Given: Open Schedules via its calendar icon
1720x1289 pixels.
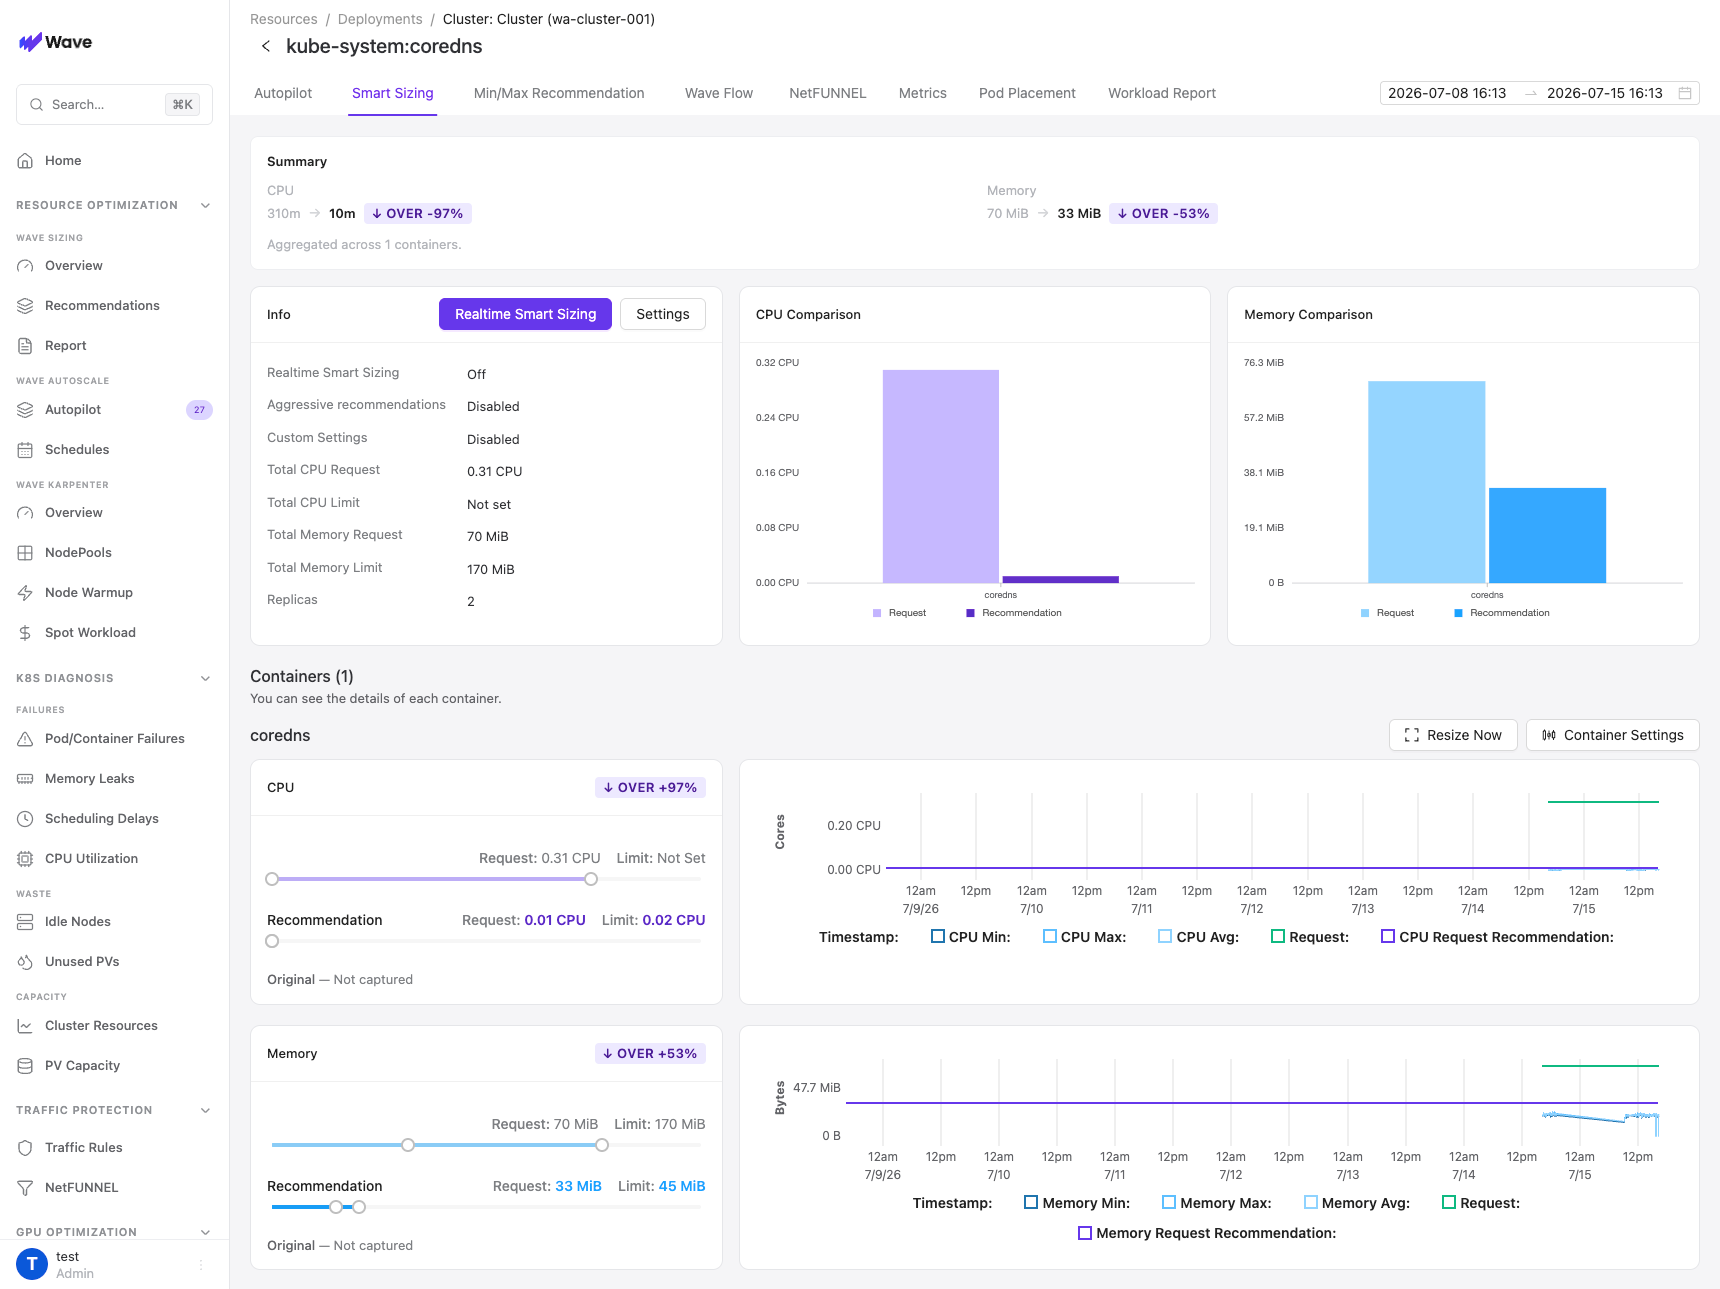Looking at the screenshot, I should pos(25,450).
